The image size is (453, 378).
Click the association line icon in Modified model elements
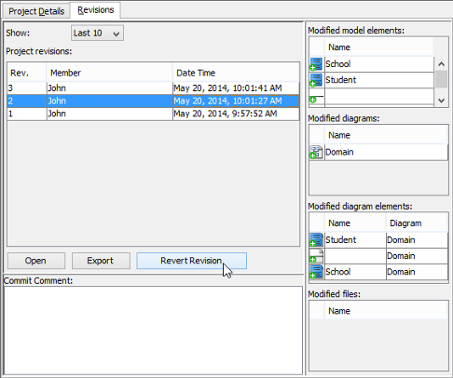click(x=316, y=98)
